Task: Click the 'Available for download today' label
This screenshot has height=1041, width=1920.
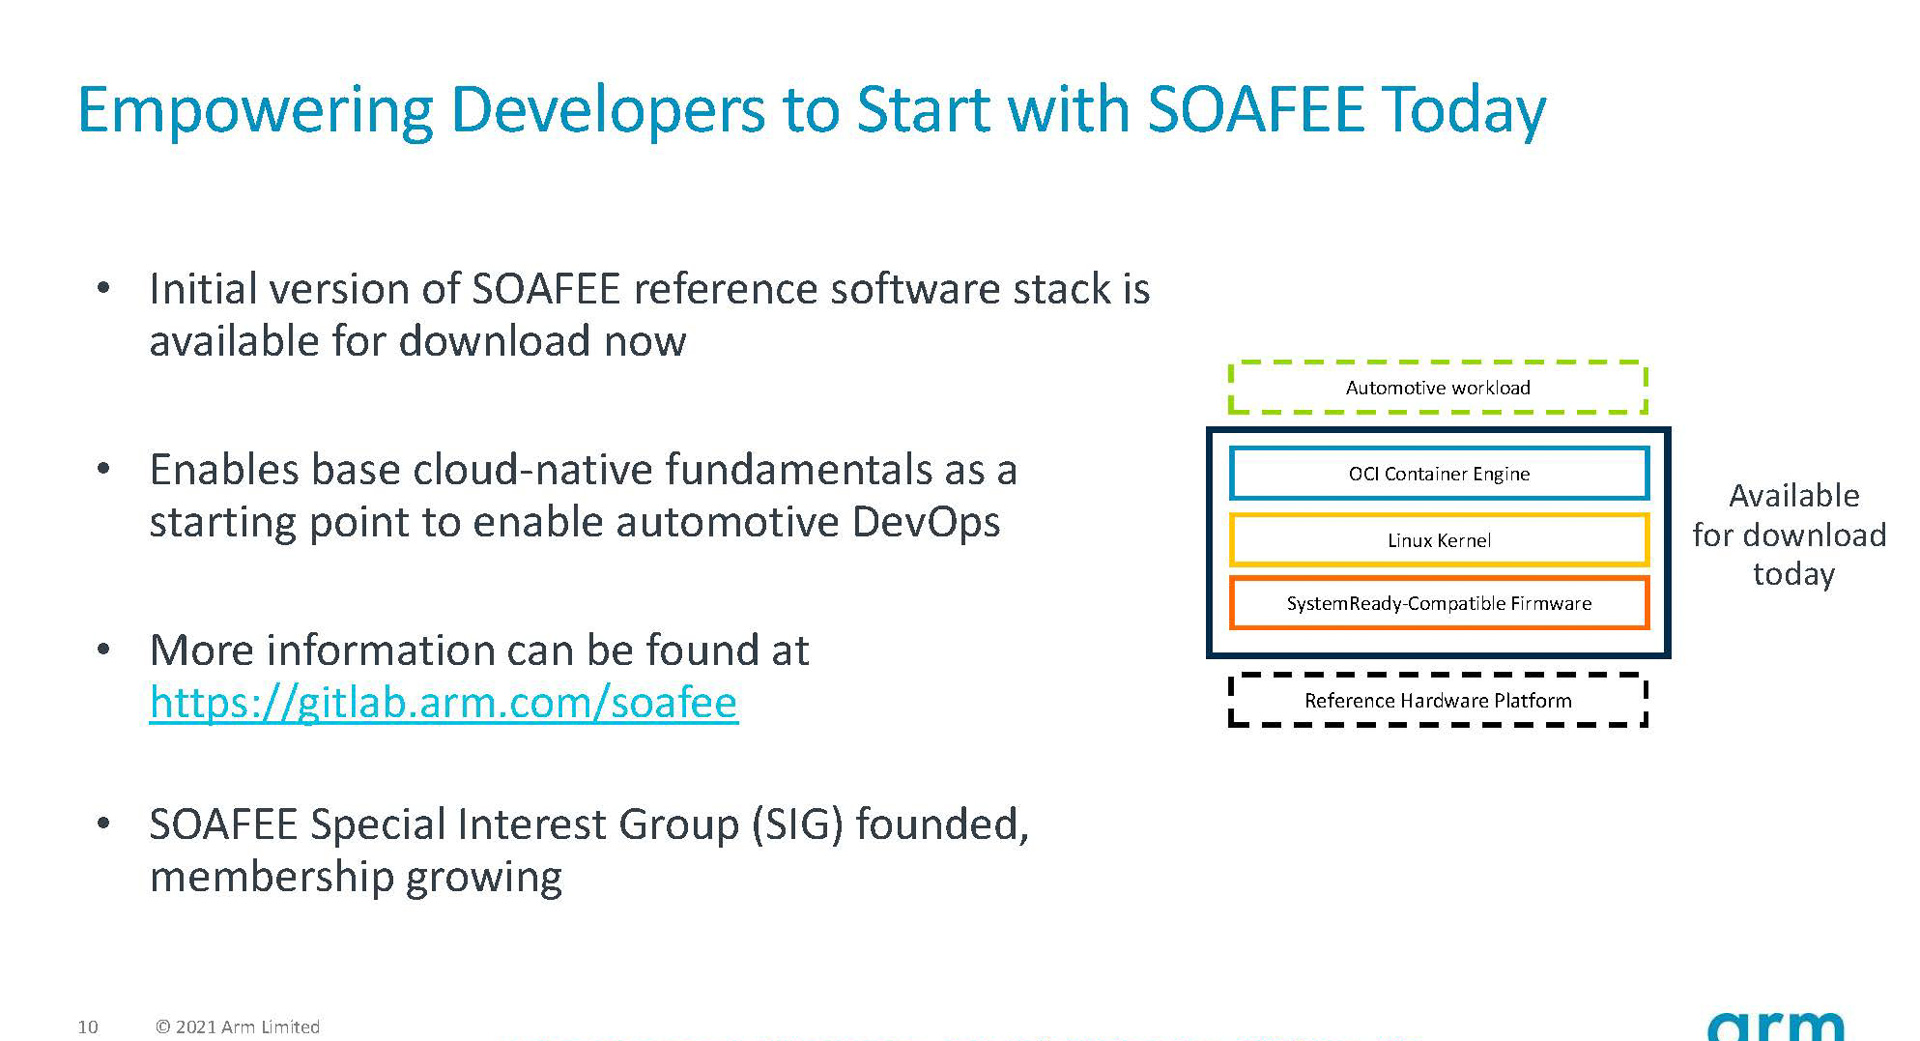Action: tap(1791, 535)
